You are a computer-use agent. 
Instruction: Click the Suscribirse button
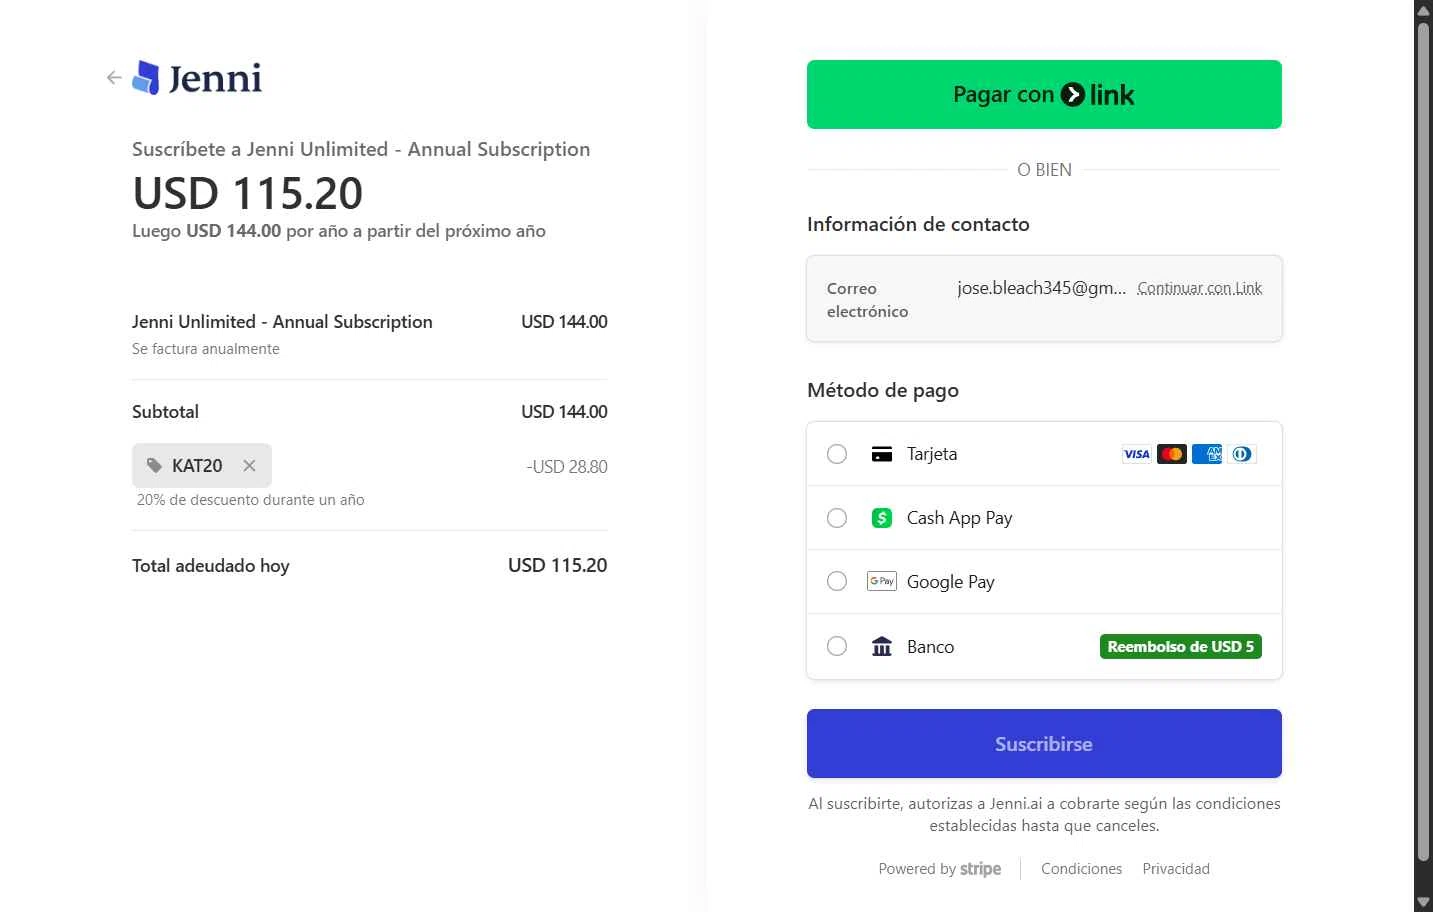pyautogui.click(x=1044, y=744)
